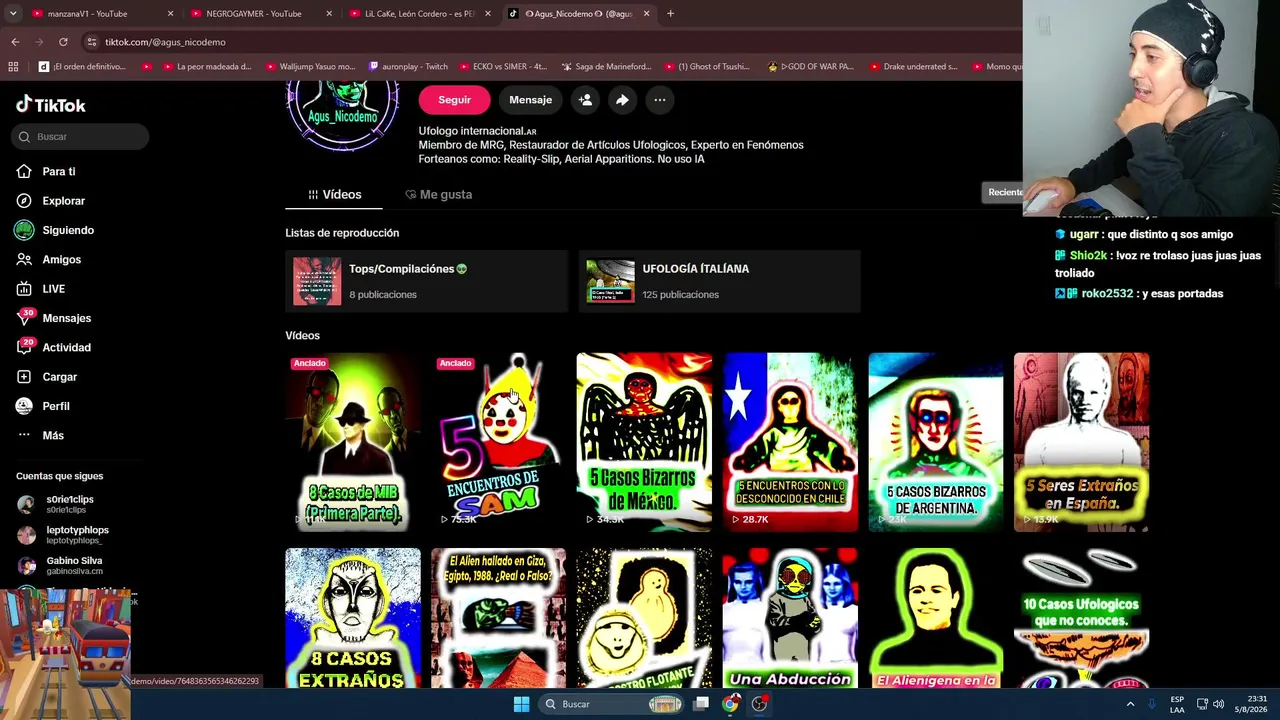Open Tops/Compilaciónes playlist
1280x720 pixels.
click(x=426, y=281)
